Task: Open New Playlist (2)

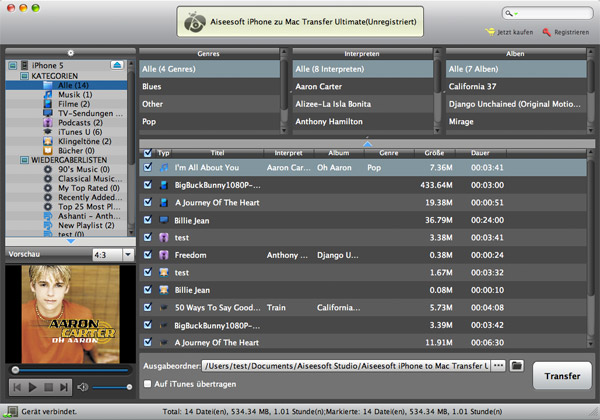Action: [x=86, y=225]
